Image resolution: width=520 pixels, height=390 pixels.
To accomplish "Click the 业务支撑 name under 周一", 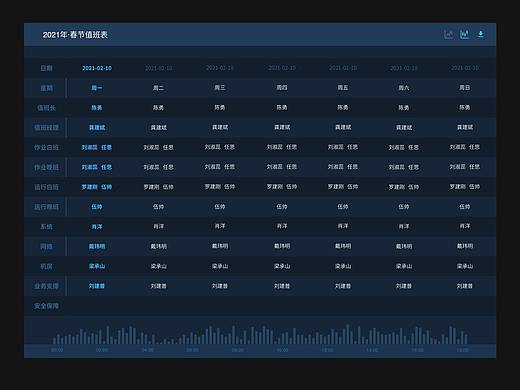I will (x=97, y=286).
